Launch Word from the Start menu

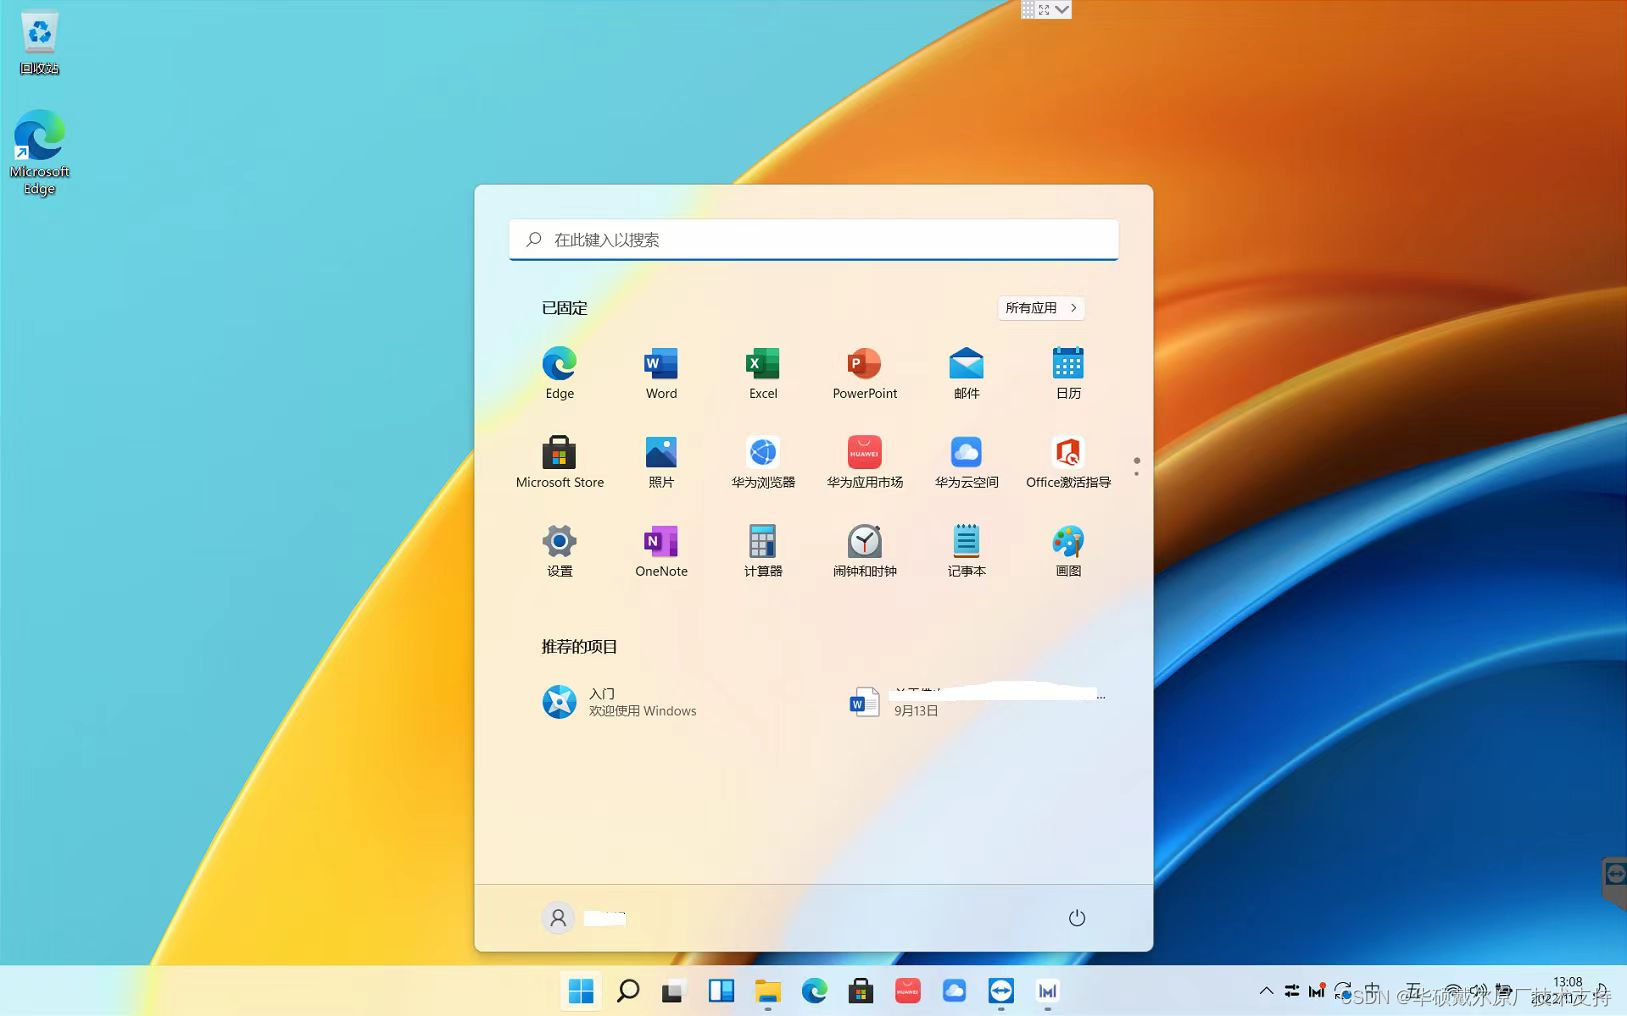(661, 373)
